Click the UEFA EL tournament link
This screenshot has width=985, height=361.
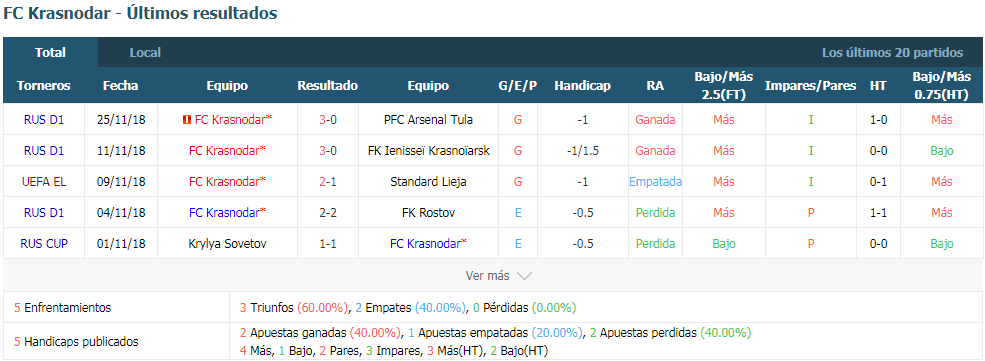[x=44, y=181]
